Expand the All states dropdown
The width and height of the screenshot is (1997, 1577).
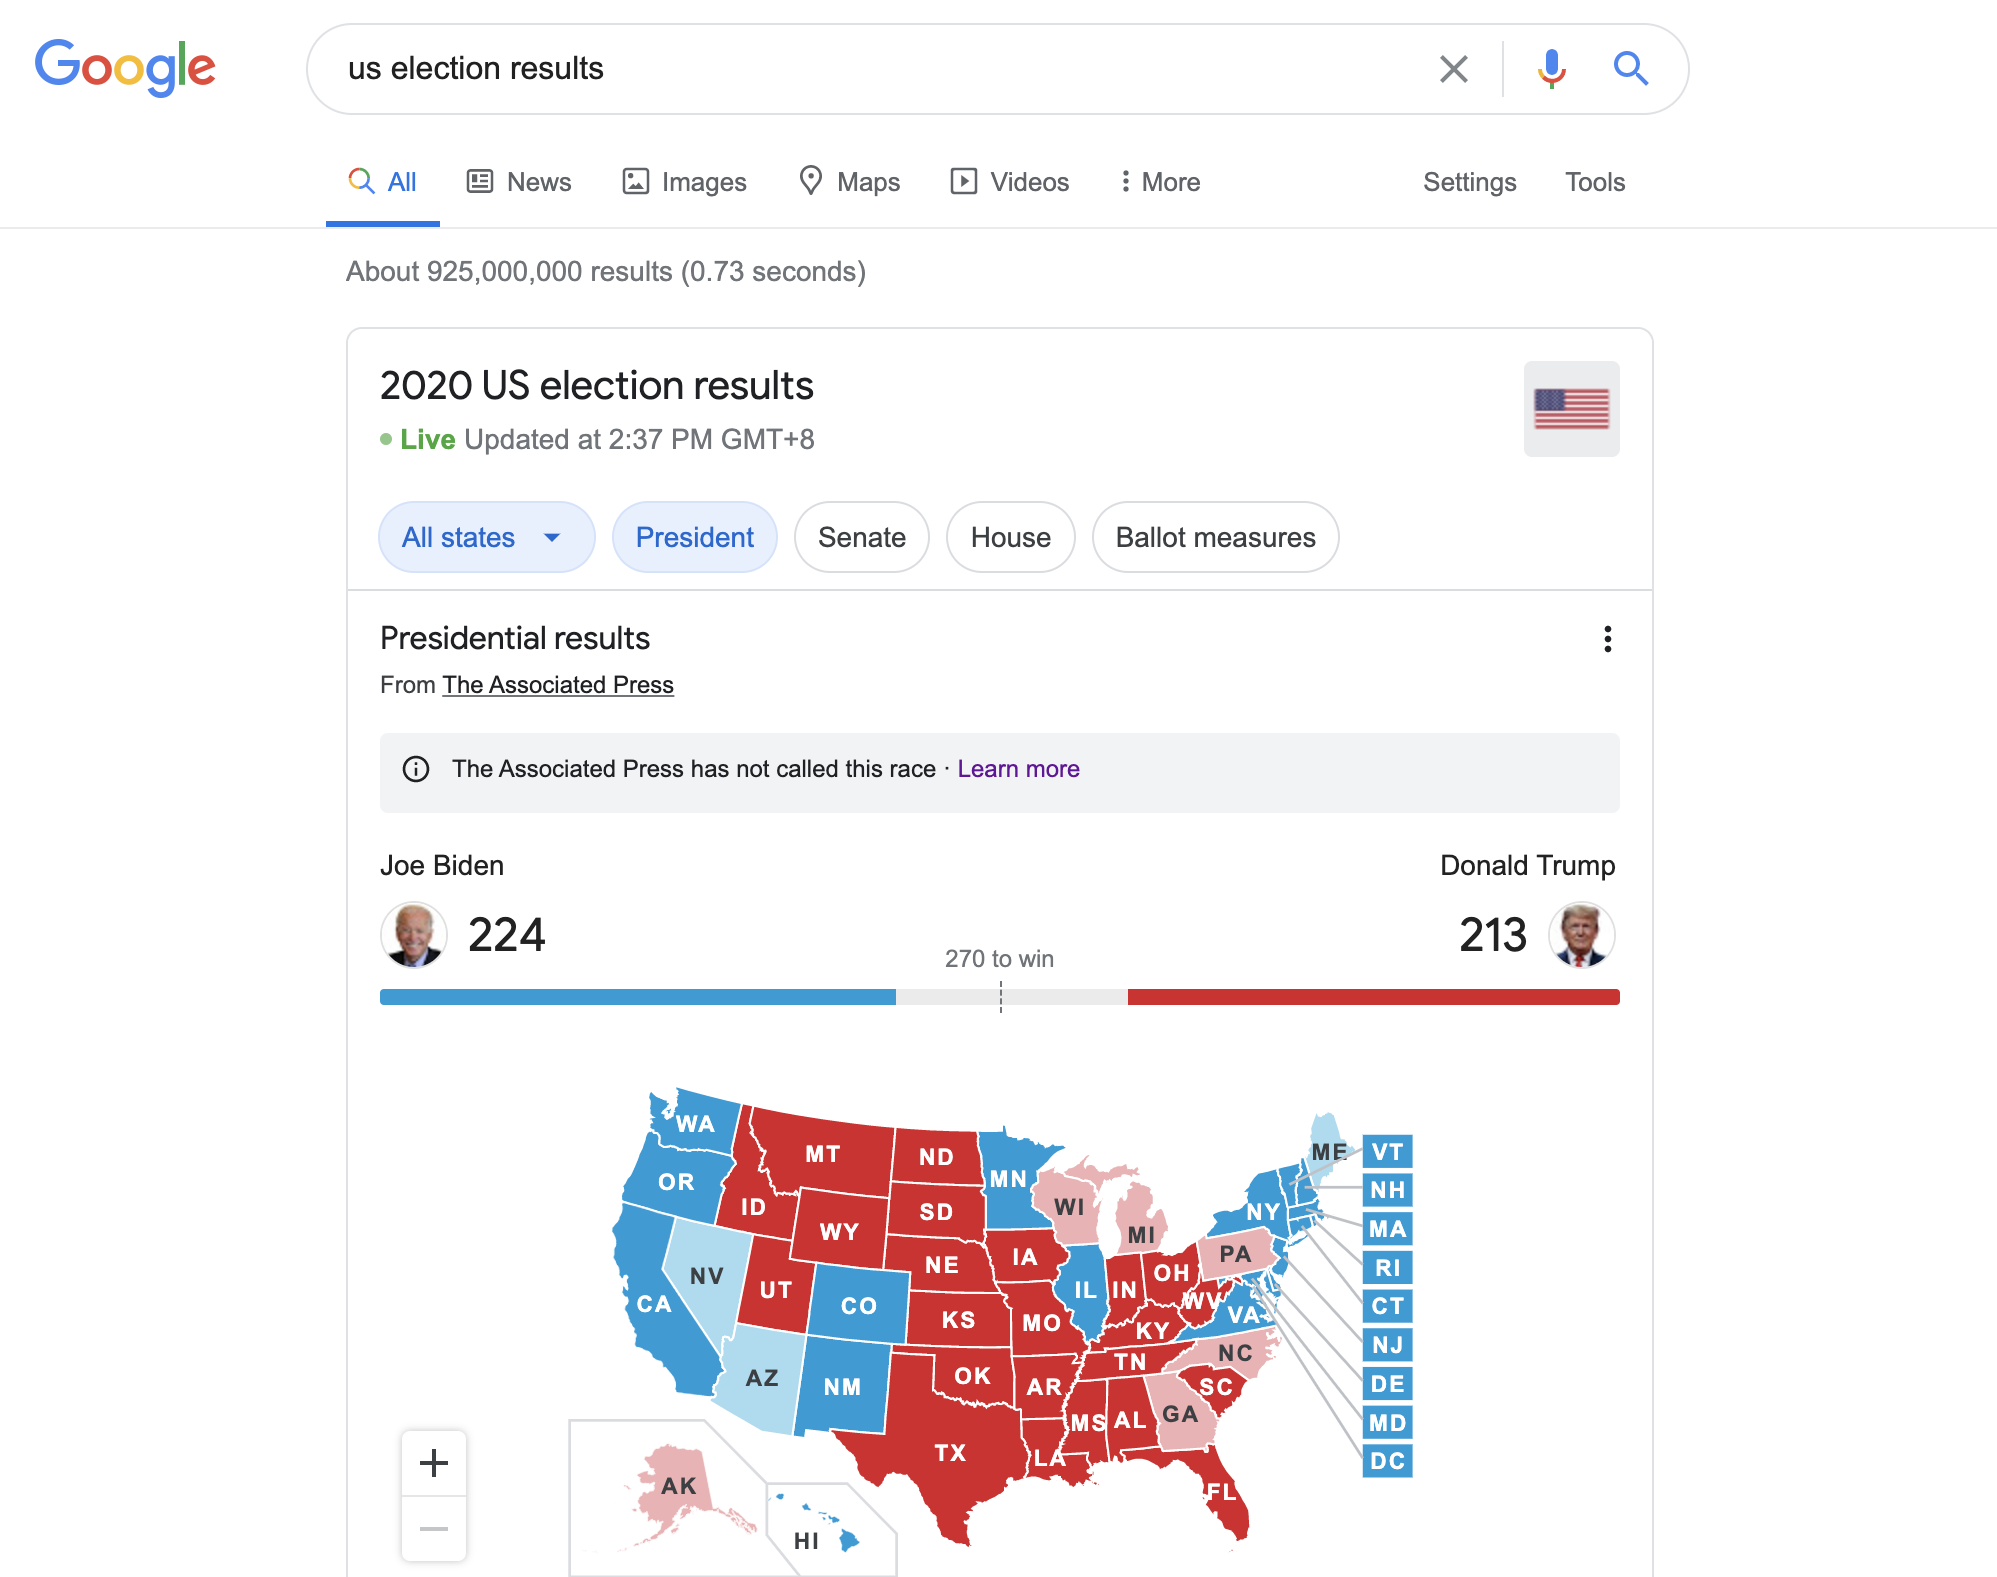[x=486, y=538]
